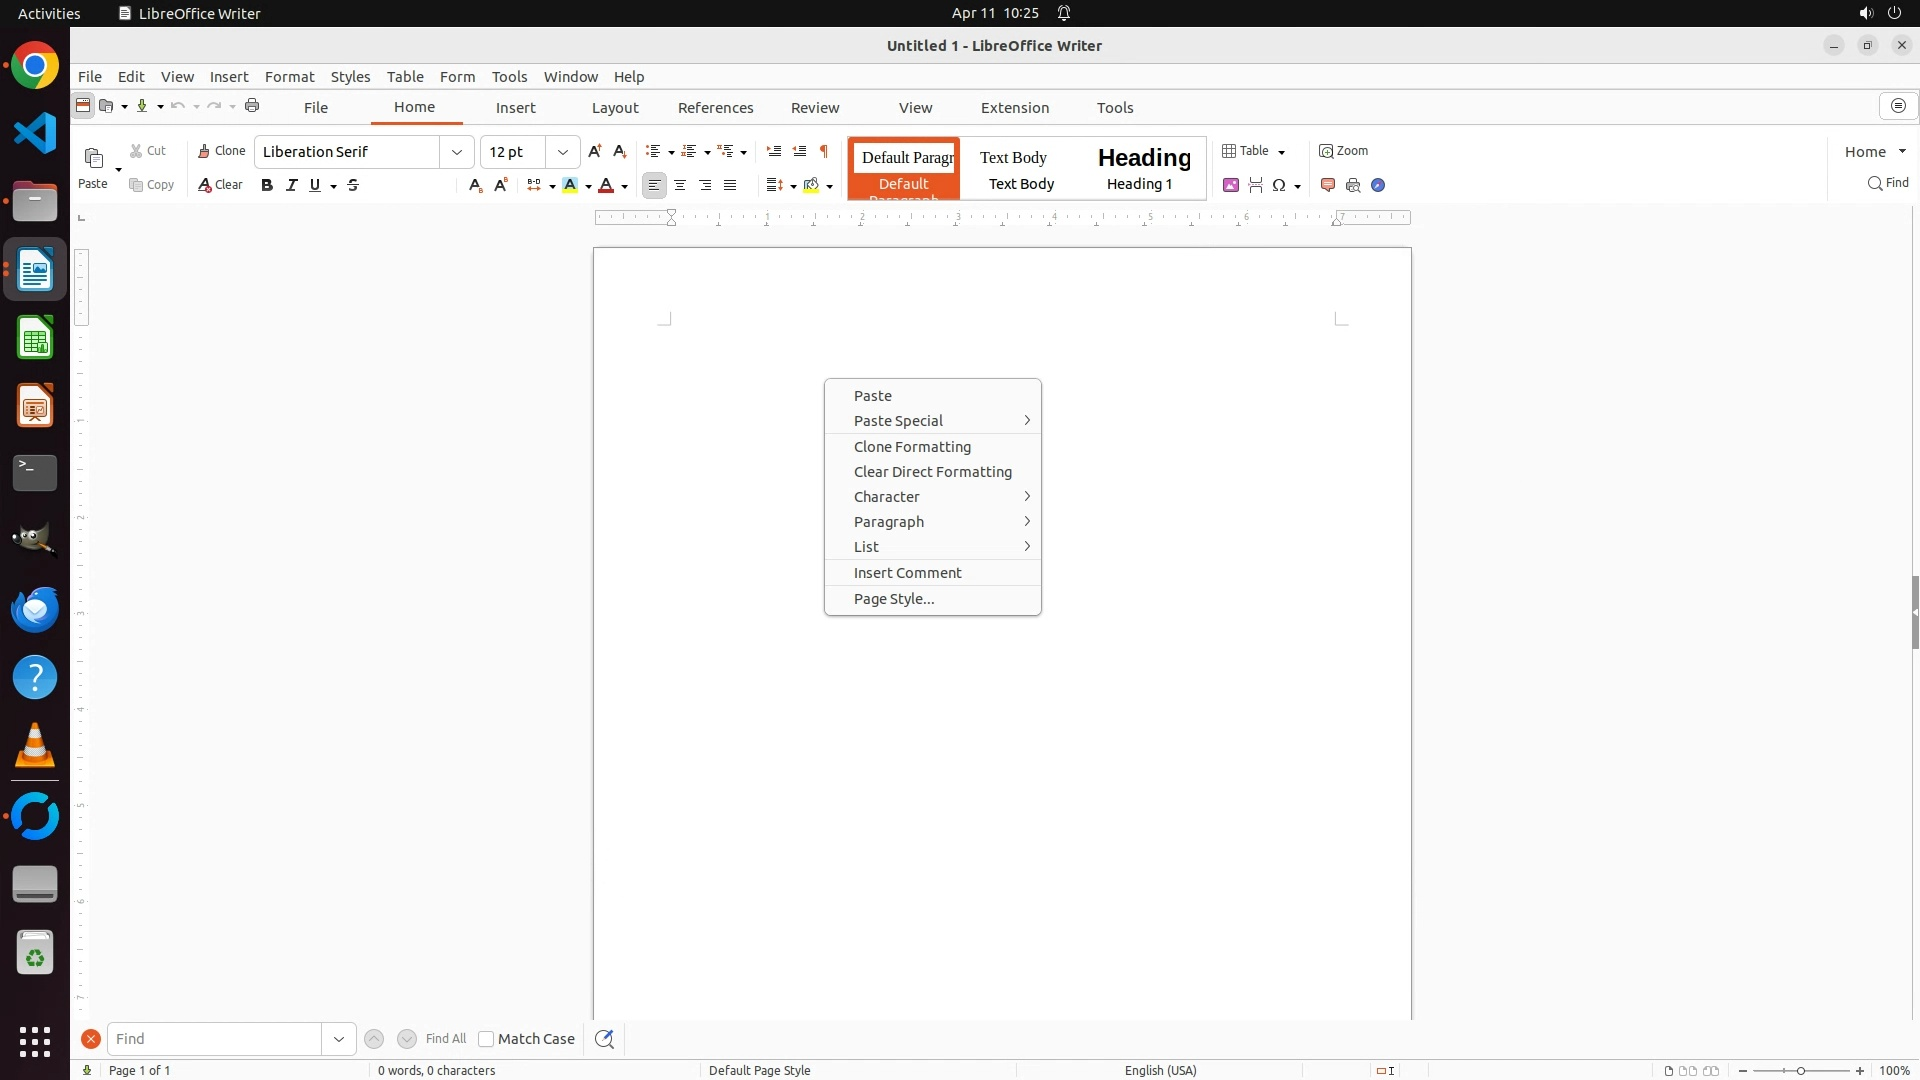Select Page Style in context menu
The width and height of the screenshot is (1920, 1080).
[x=894, y=599]
